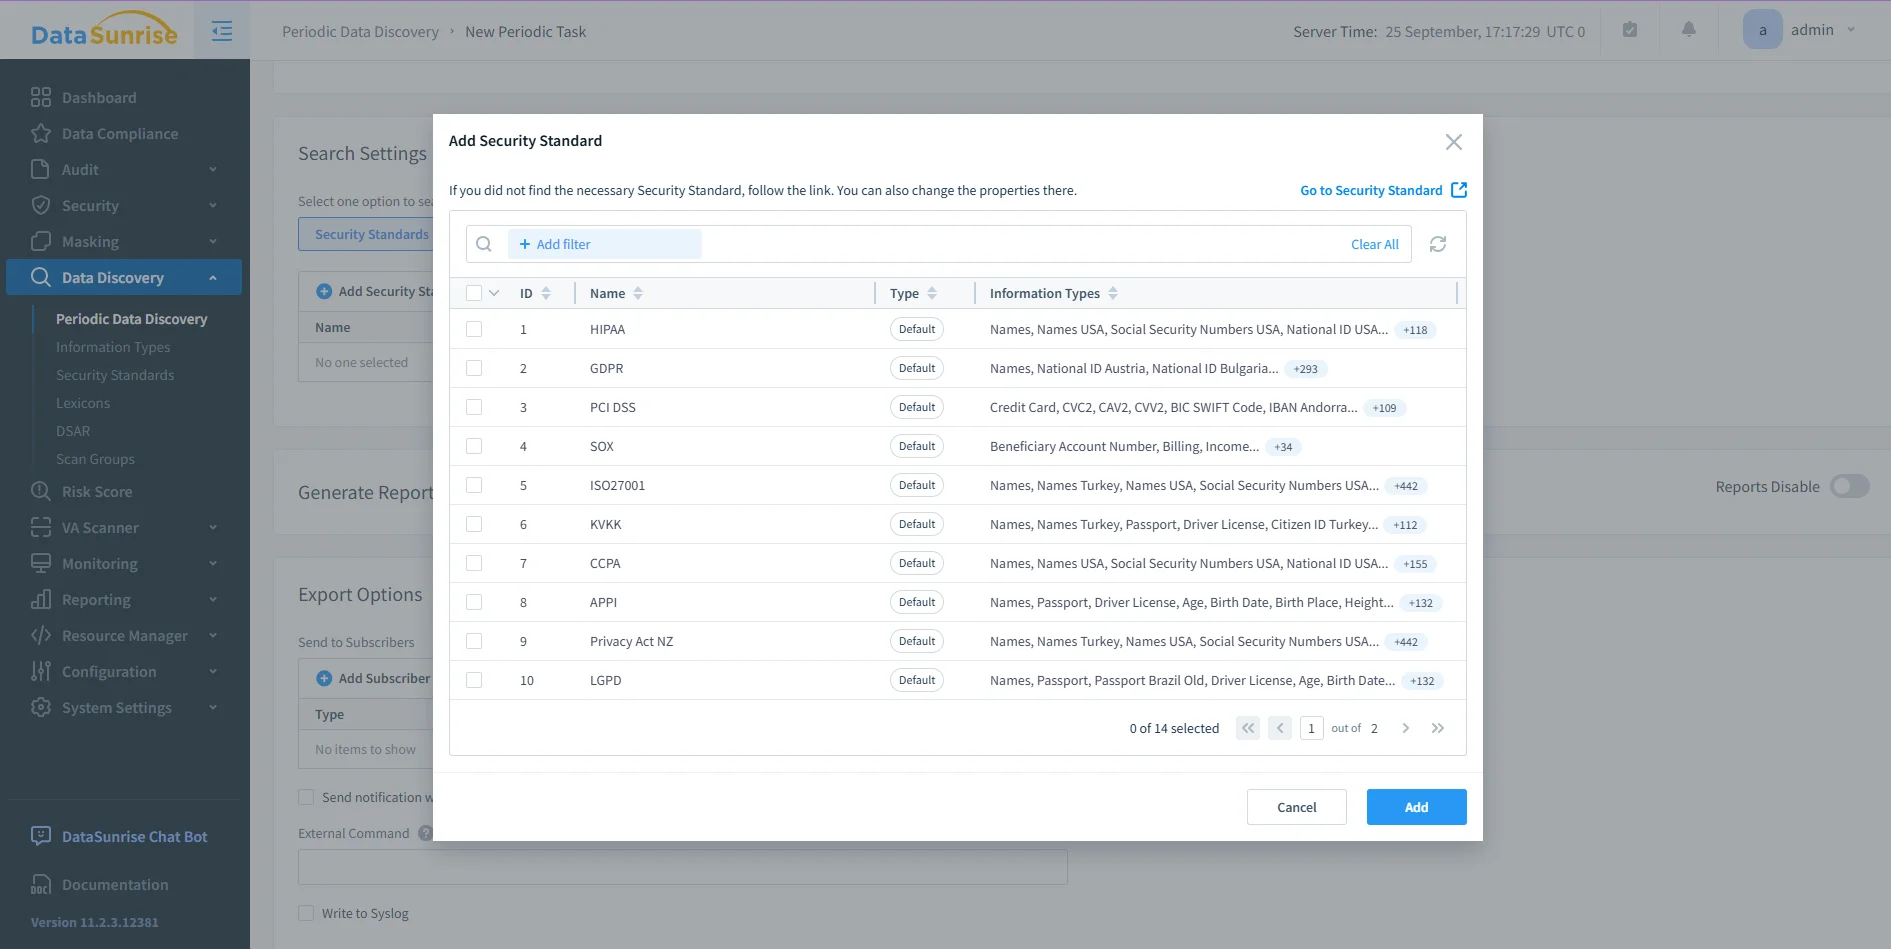This screenshot has height=949, width=1891.
Task: Click the search magnifier in the dialog
Action: coord(484,243)
